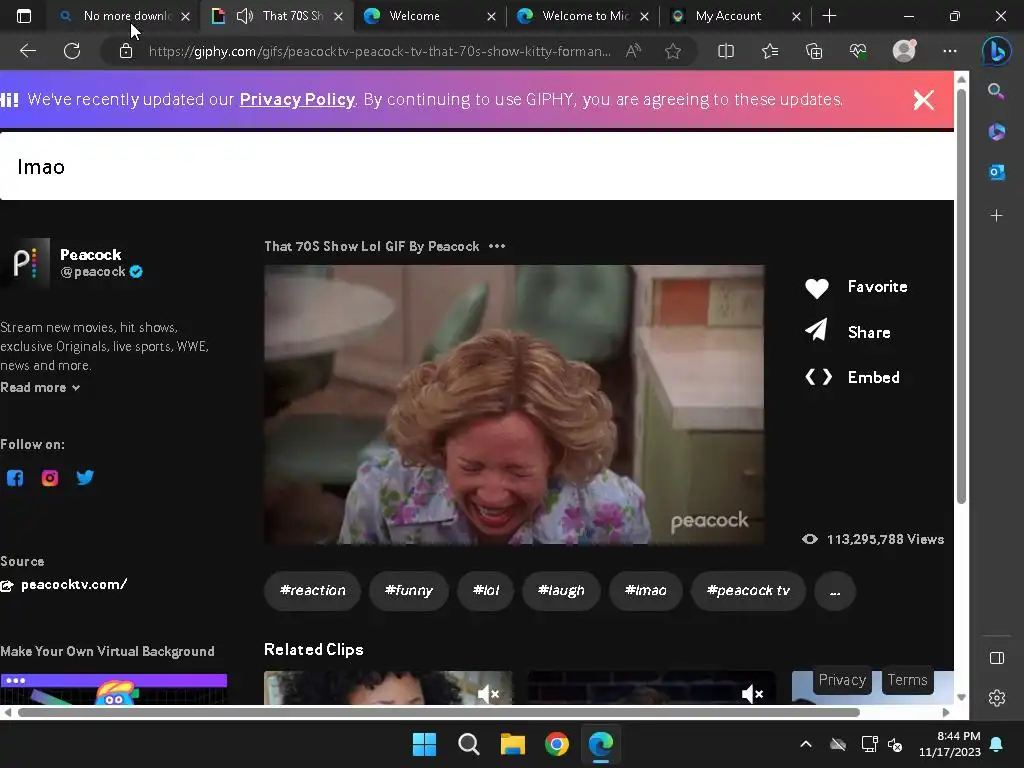1024x768 pixels.
Task: Dismiss the Privacy Policy banner
Action: 923,100
